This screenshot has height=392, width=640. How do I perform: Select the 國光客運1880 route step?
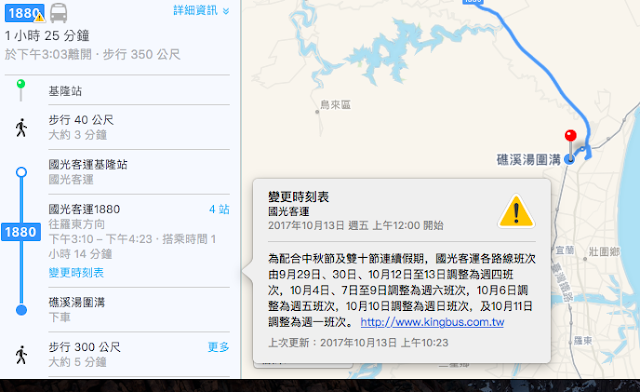tap(139, 241)
